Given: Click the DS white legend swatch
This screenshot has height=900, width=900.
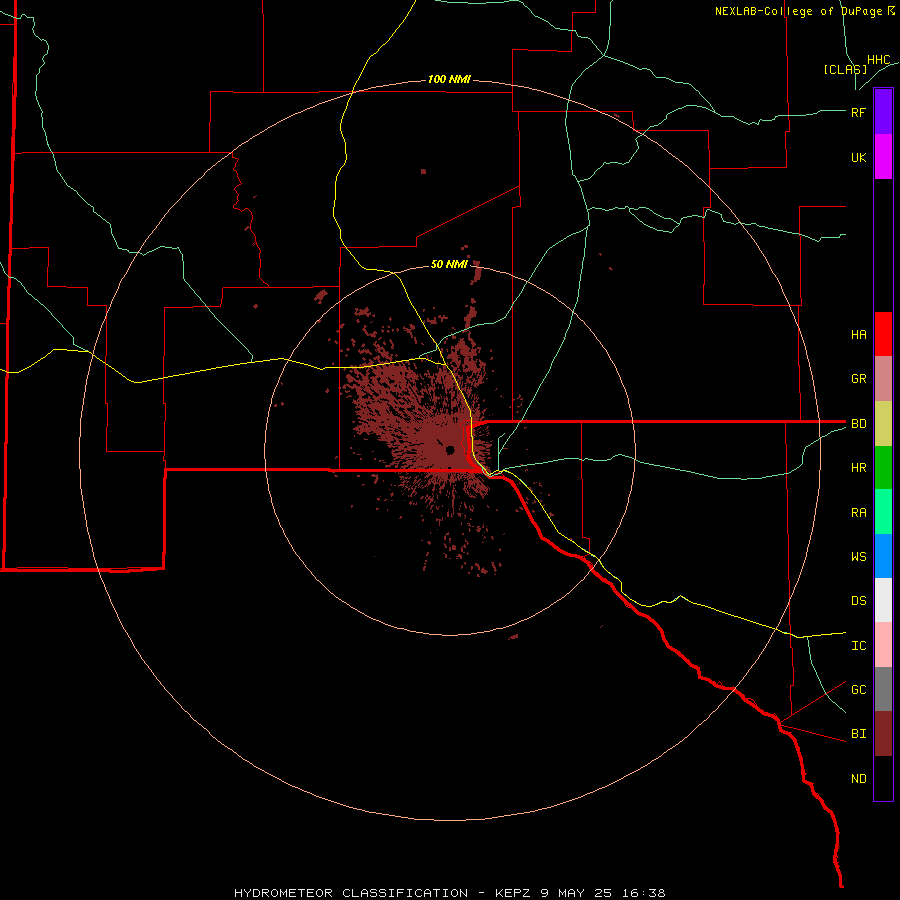Looking at the screenshot, I should (x=883, y=600).
